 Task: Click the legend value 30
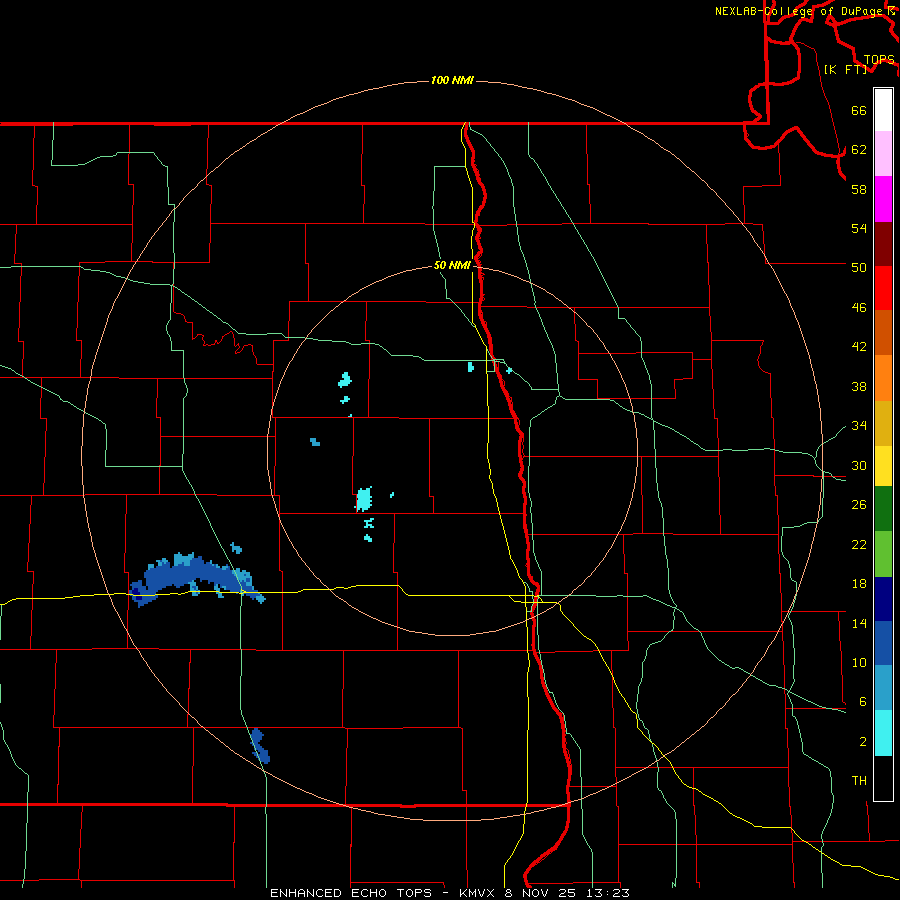(859, 465)
